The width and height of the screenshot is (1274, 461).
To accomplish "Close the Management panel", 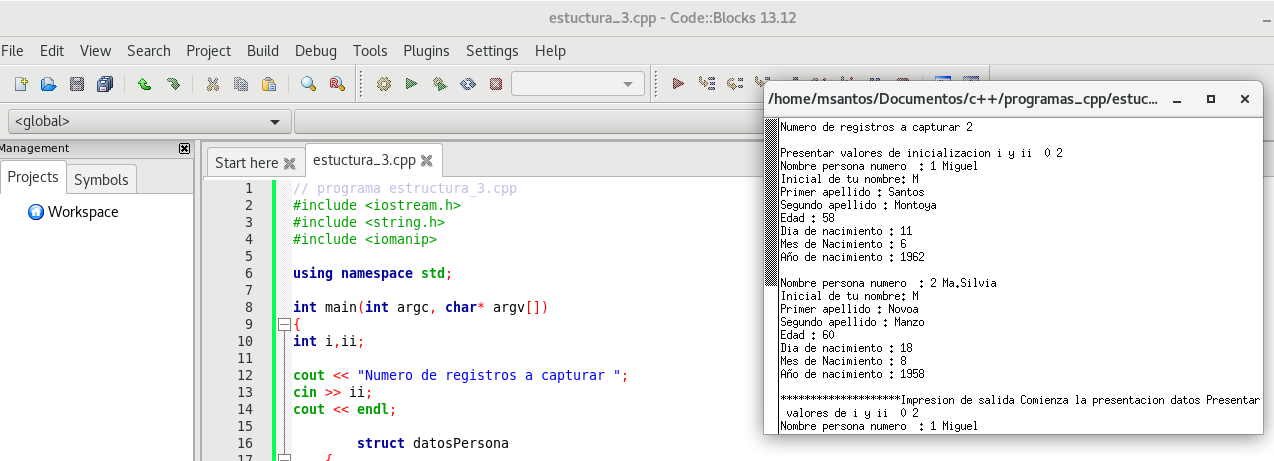I will (184, 148).
